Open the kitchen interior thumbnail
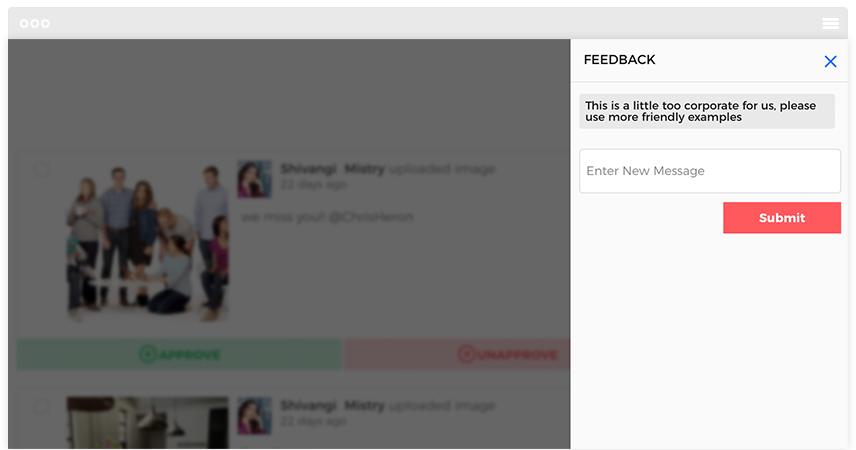 pos(147,423)
